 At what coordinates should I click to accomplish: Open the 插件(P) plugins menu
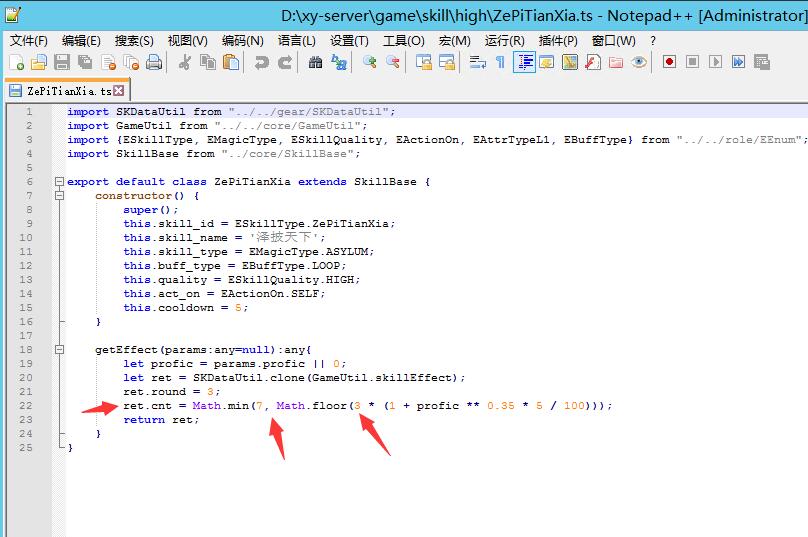coord(557,40)
